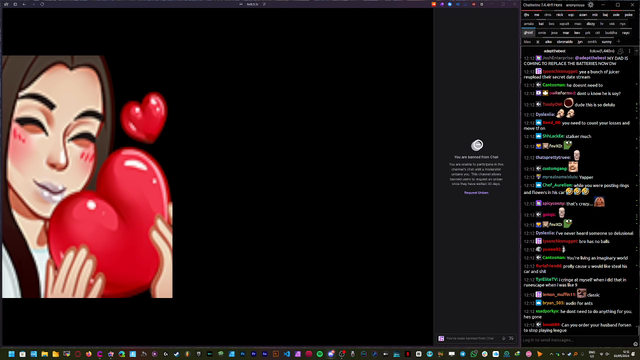Open After Effects from the taskbar

pos(264,354)
